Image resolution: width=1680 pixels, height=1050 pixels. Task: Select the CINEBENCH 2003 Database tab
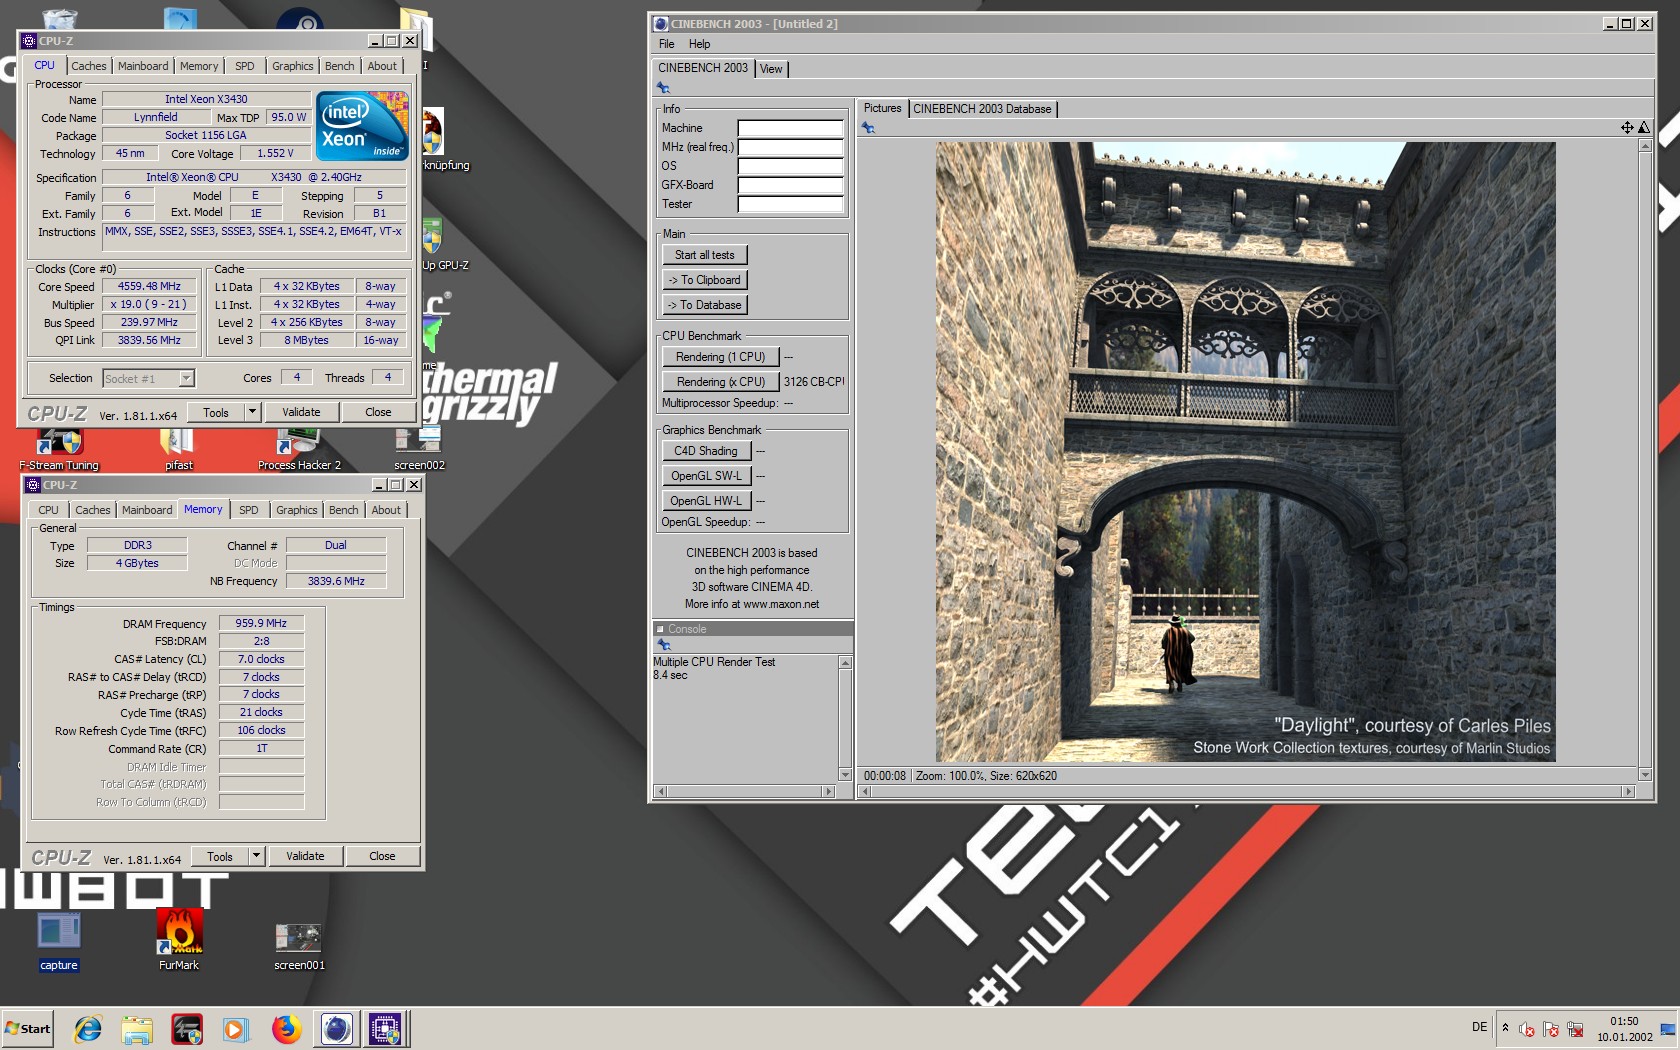(982, 109)
